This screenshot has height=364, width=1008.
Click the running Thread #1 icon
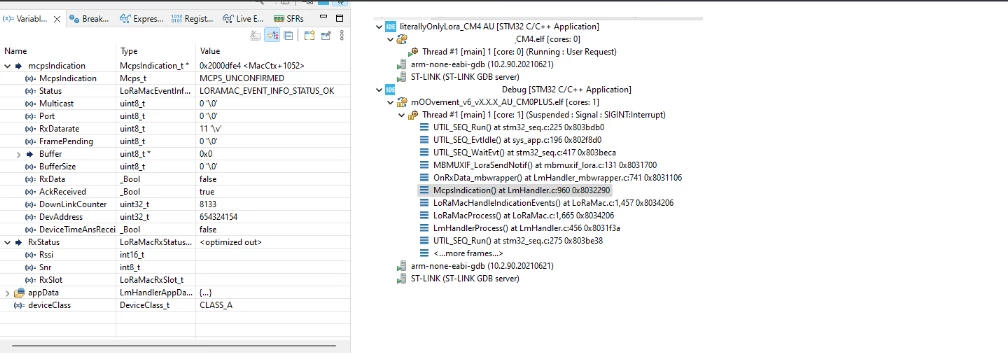click(x=413, y=51)
